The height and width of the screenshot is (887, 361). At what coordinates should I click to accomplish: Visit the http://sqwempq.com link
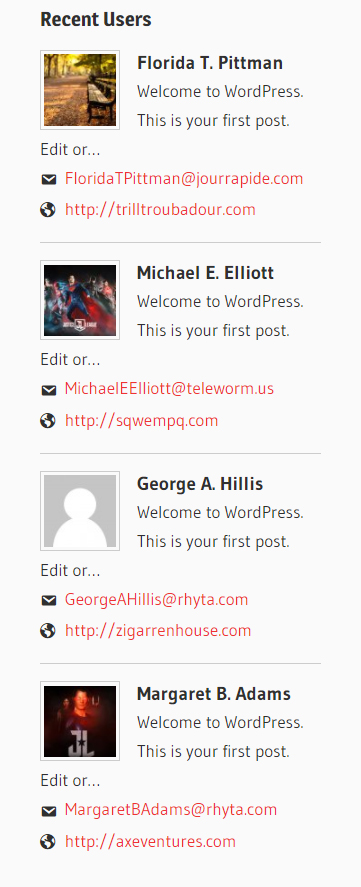click(141, 421)
